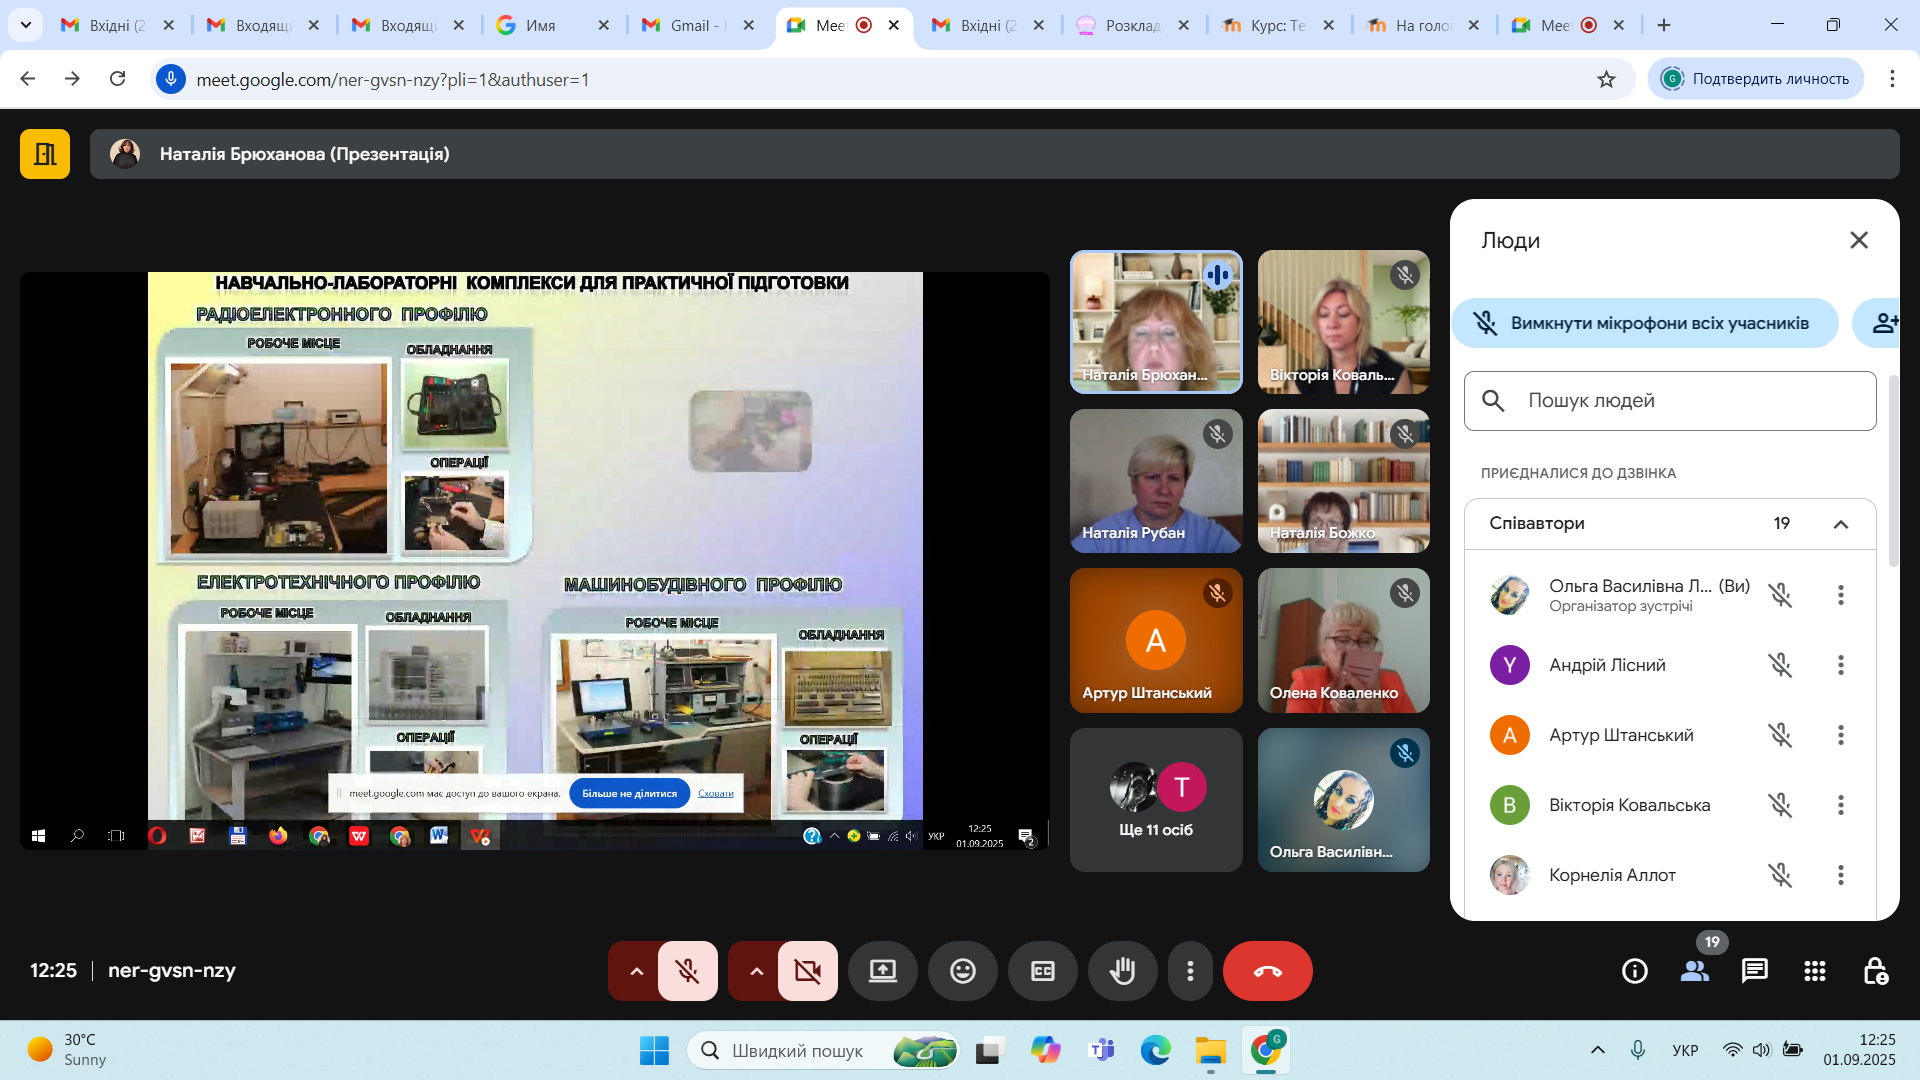
Task: Toggle the microphone mute button
Action: point(688,971)
